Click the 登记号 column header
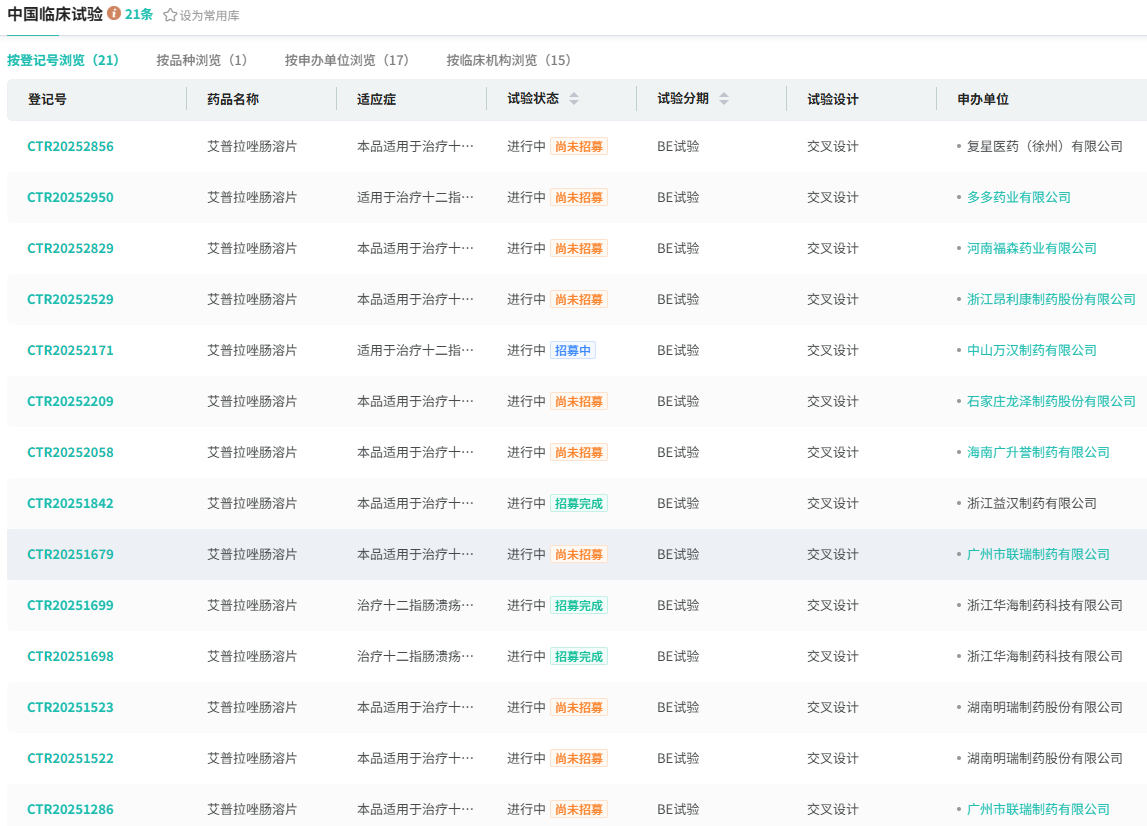The height and width of the screenshot is (826, 1147). (x=48, y=99)
